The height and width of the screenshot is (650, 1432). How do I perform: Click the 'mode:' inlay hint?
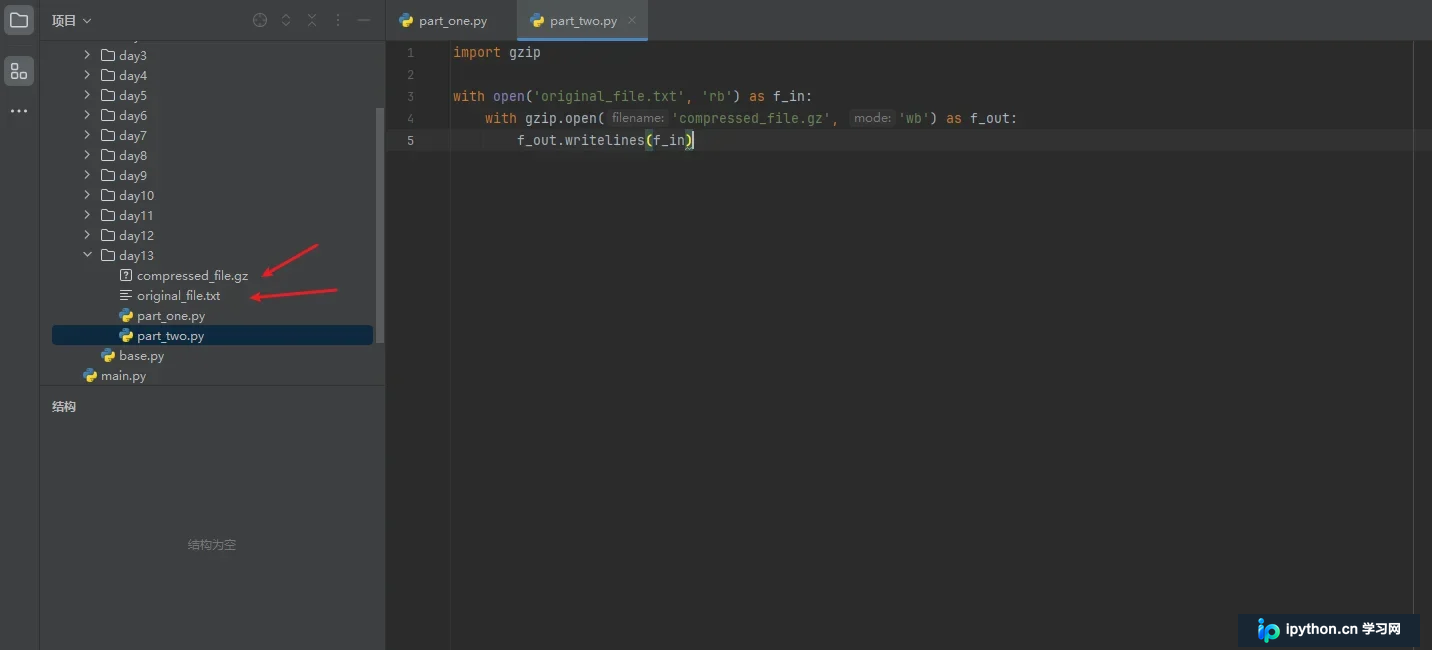(x=872, y=118)
